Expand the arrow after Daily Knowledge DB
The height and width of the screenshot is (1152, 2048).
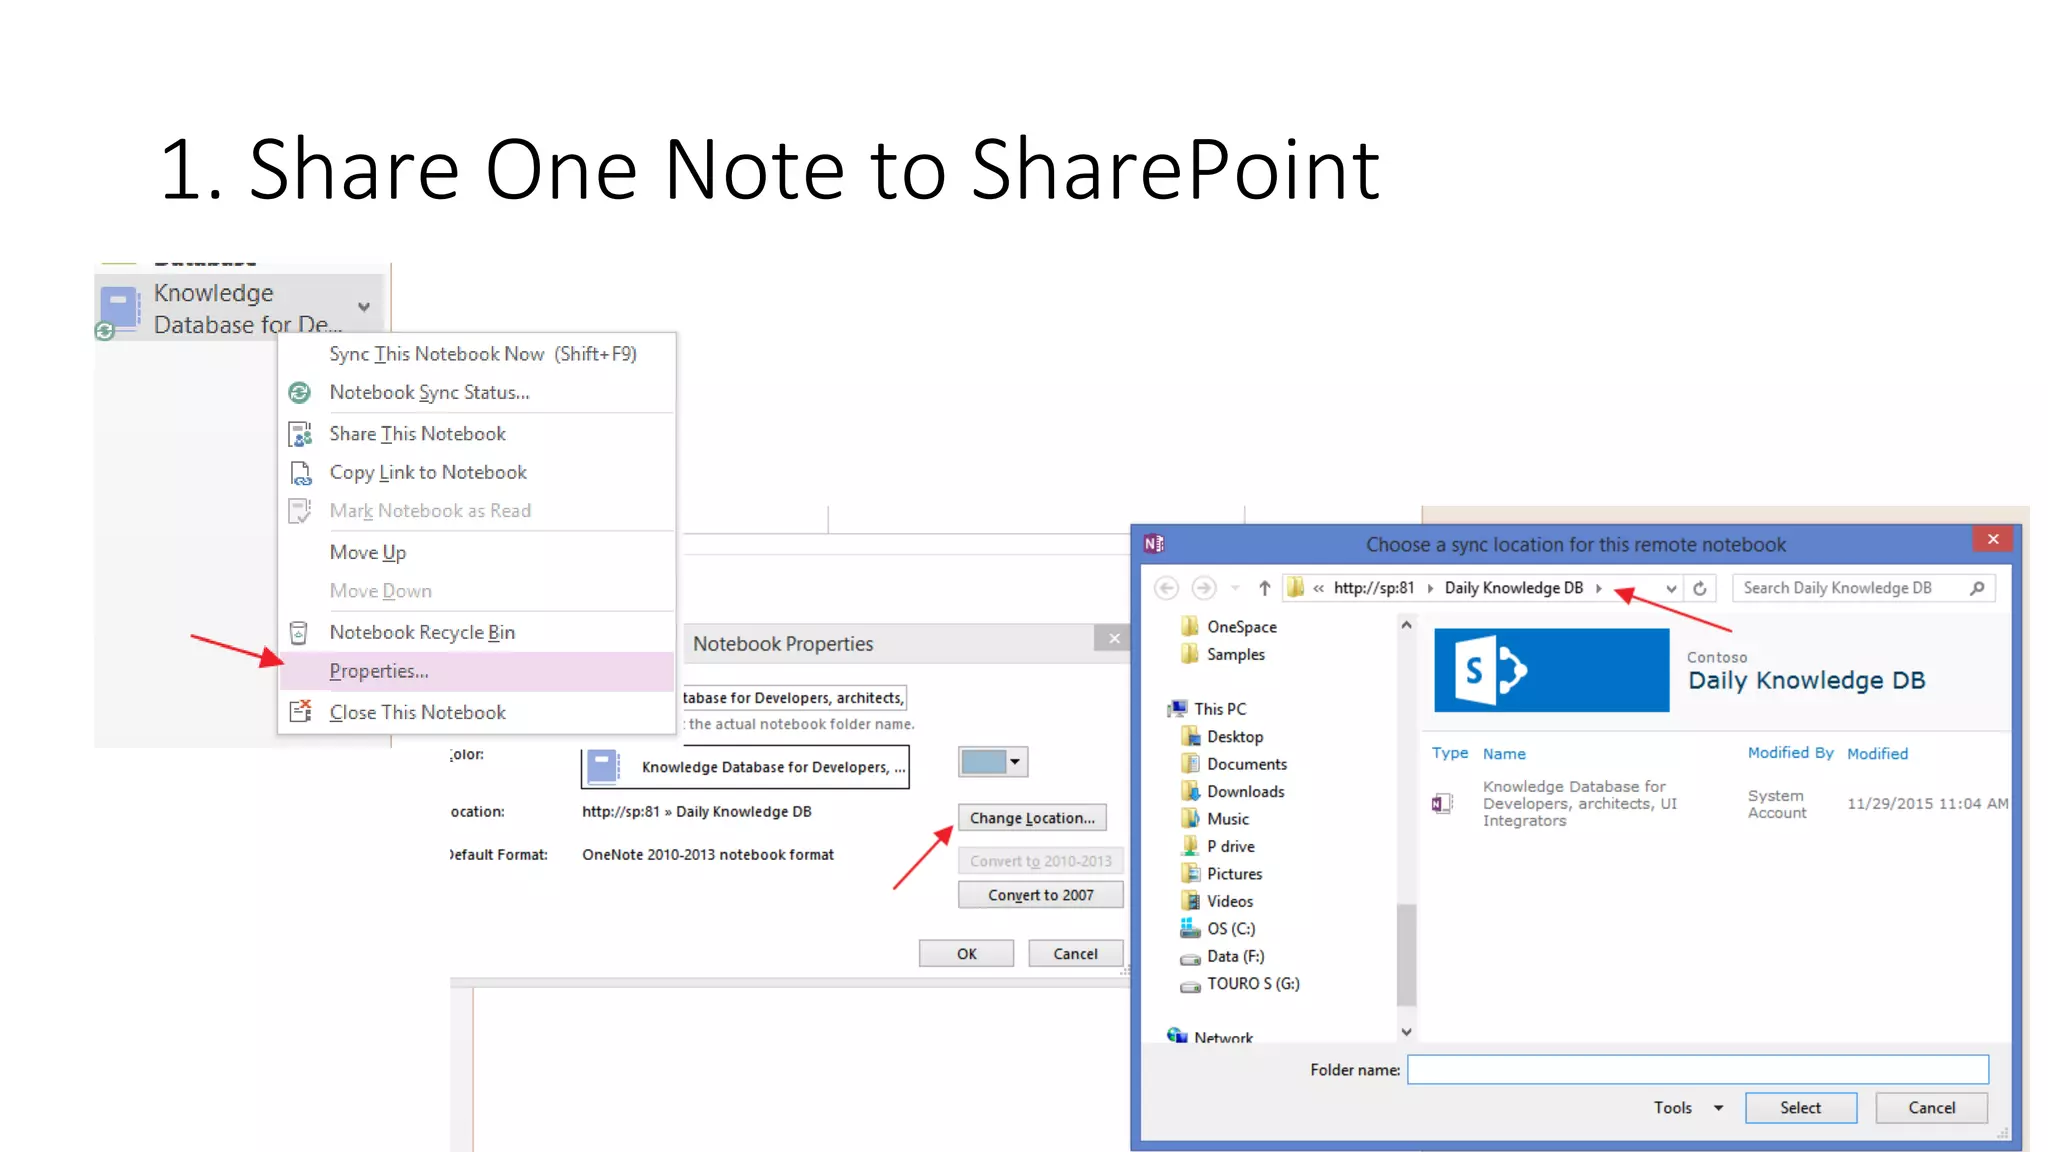pos(1599,588)
